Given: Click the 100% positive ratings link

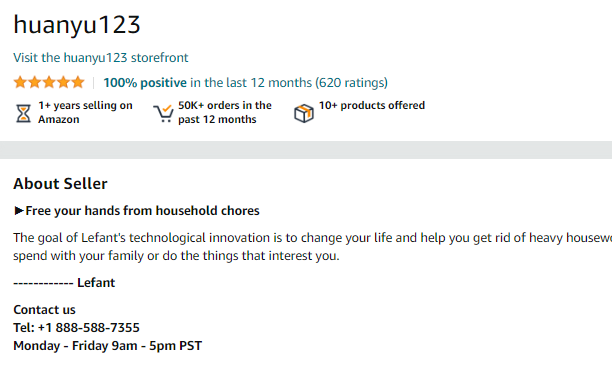Looking at the screenshot, I should click(x=246, y=83).
